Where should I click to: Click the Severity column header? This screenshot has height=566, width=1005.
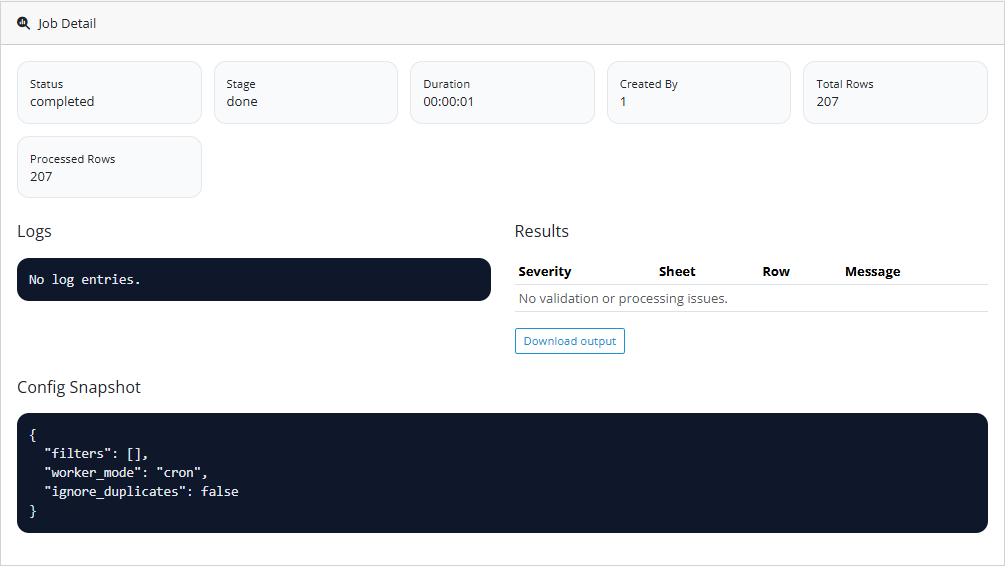click(545, 272)
